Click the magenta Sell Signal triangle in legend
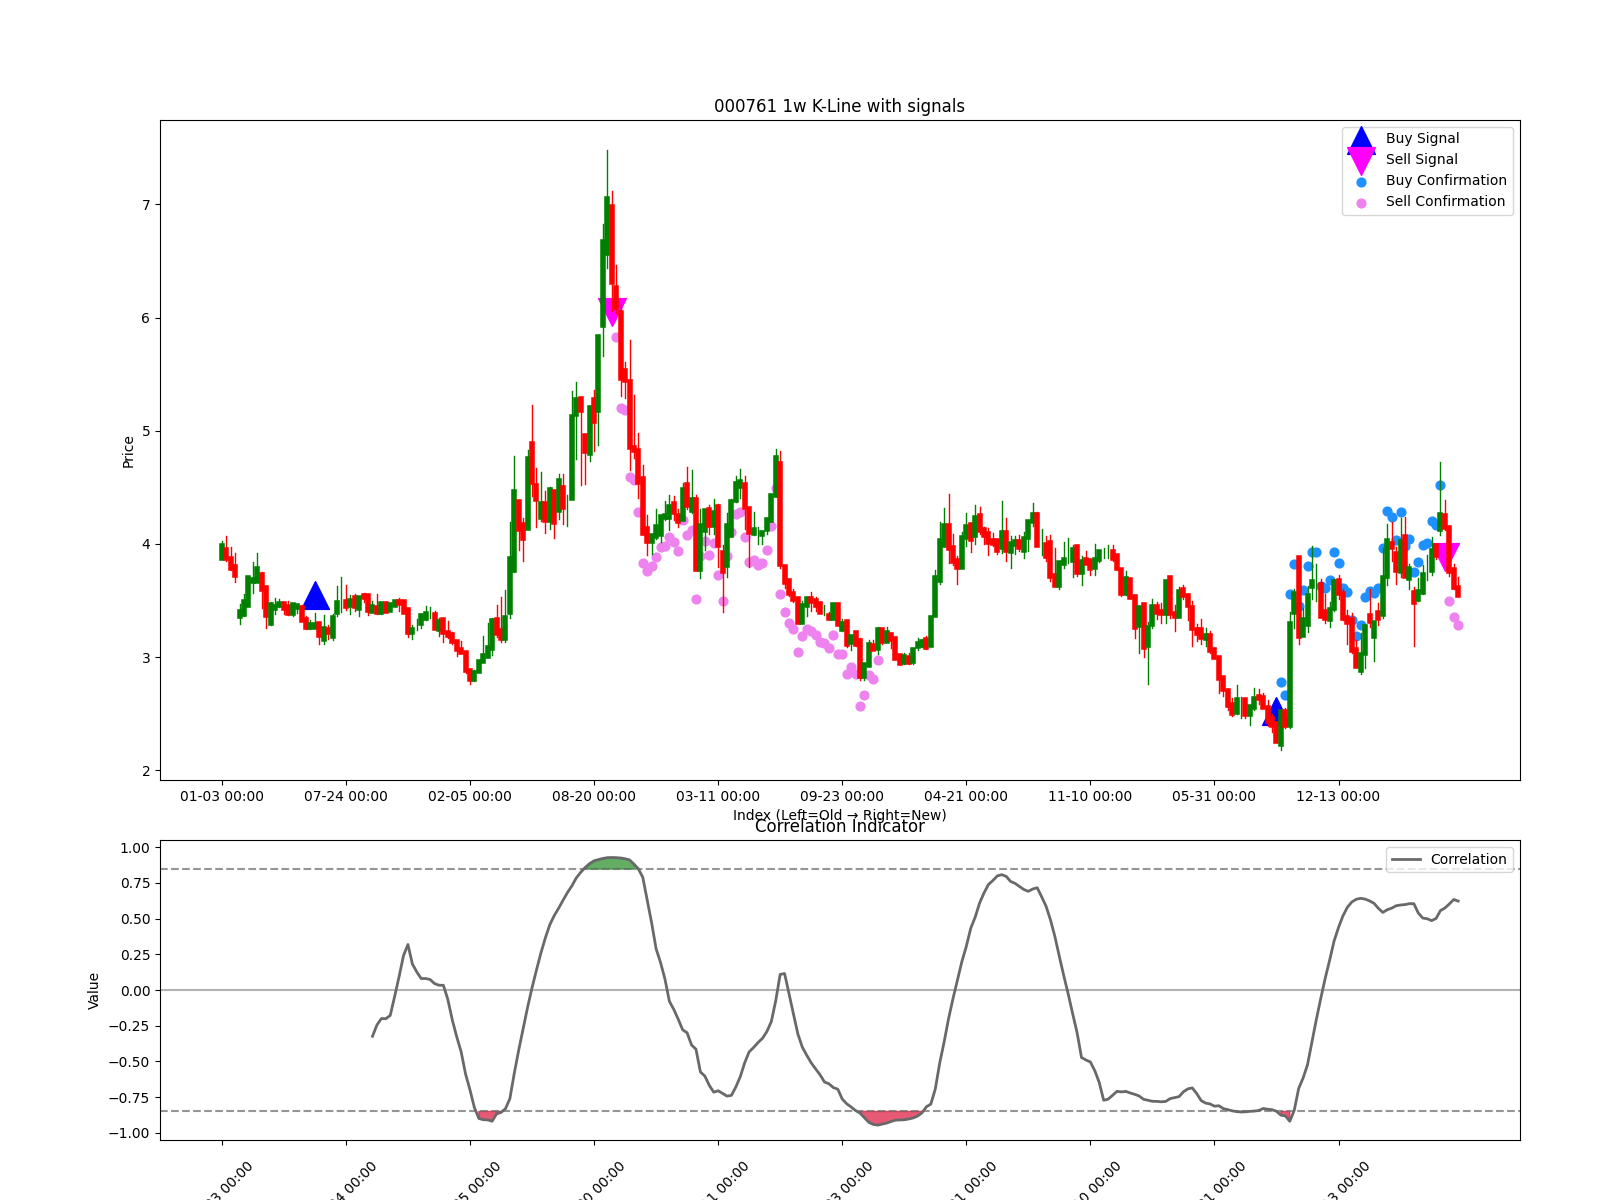 click(x=1361, y=160)
